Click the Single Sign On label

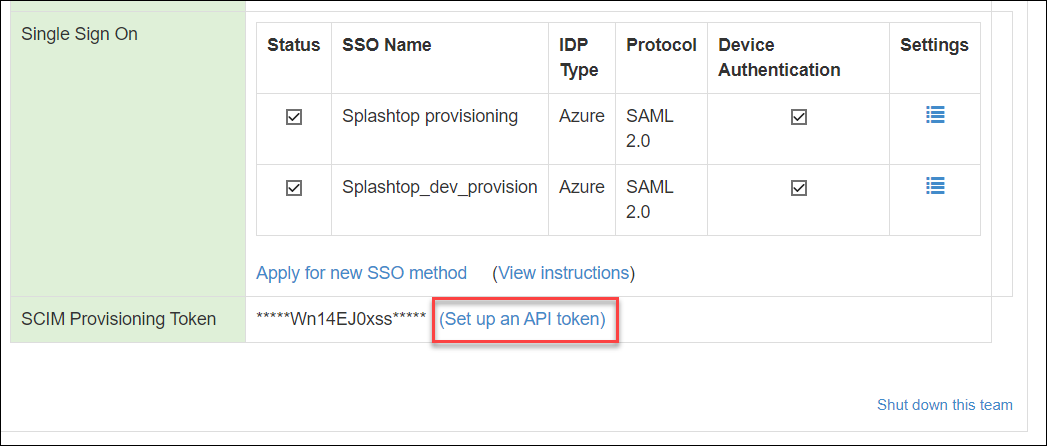[79, 33]
